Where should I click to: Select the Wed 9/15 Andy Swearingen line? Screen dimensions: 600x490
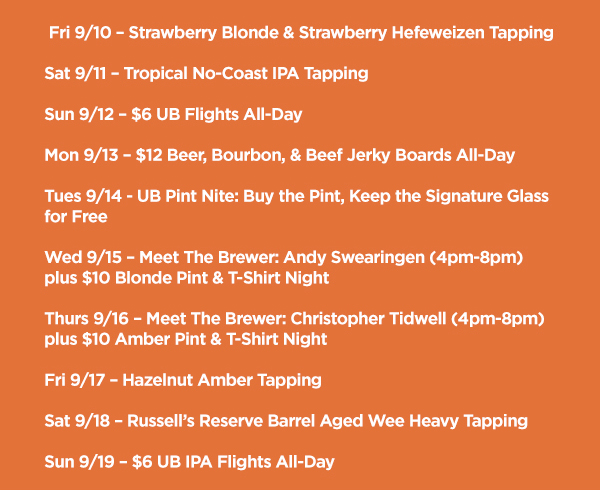coord(284,257)
